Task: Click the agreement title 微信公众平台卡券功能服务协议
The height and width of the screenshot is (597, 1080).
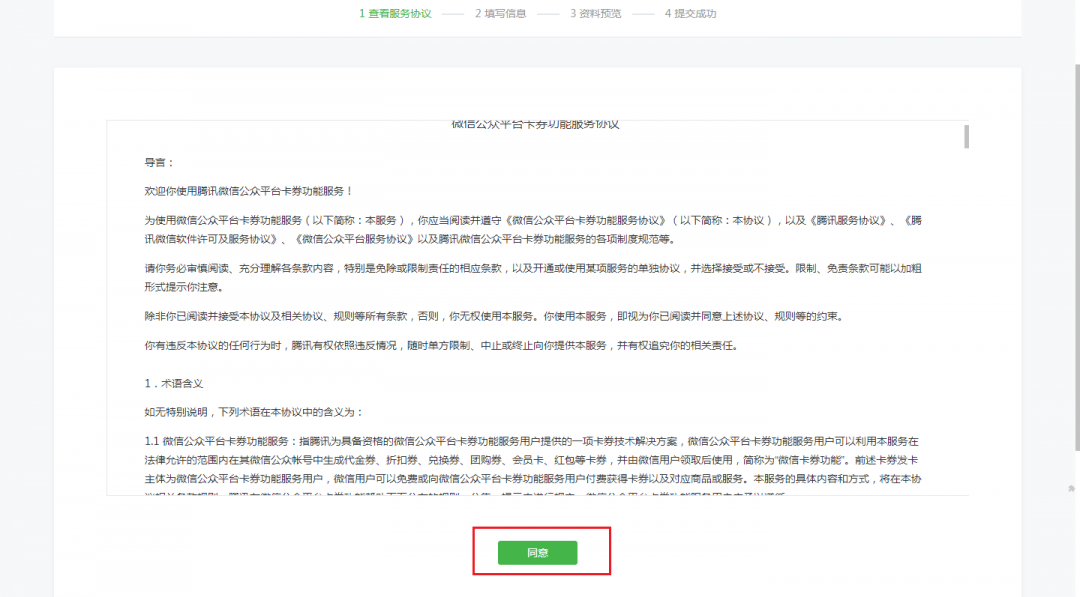Action: pos(535,125)
